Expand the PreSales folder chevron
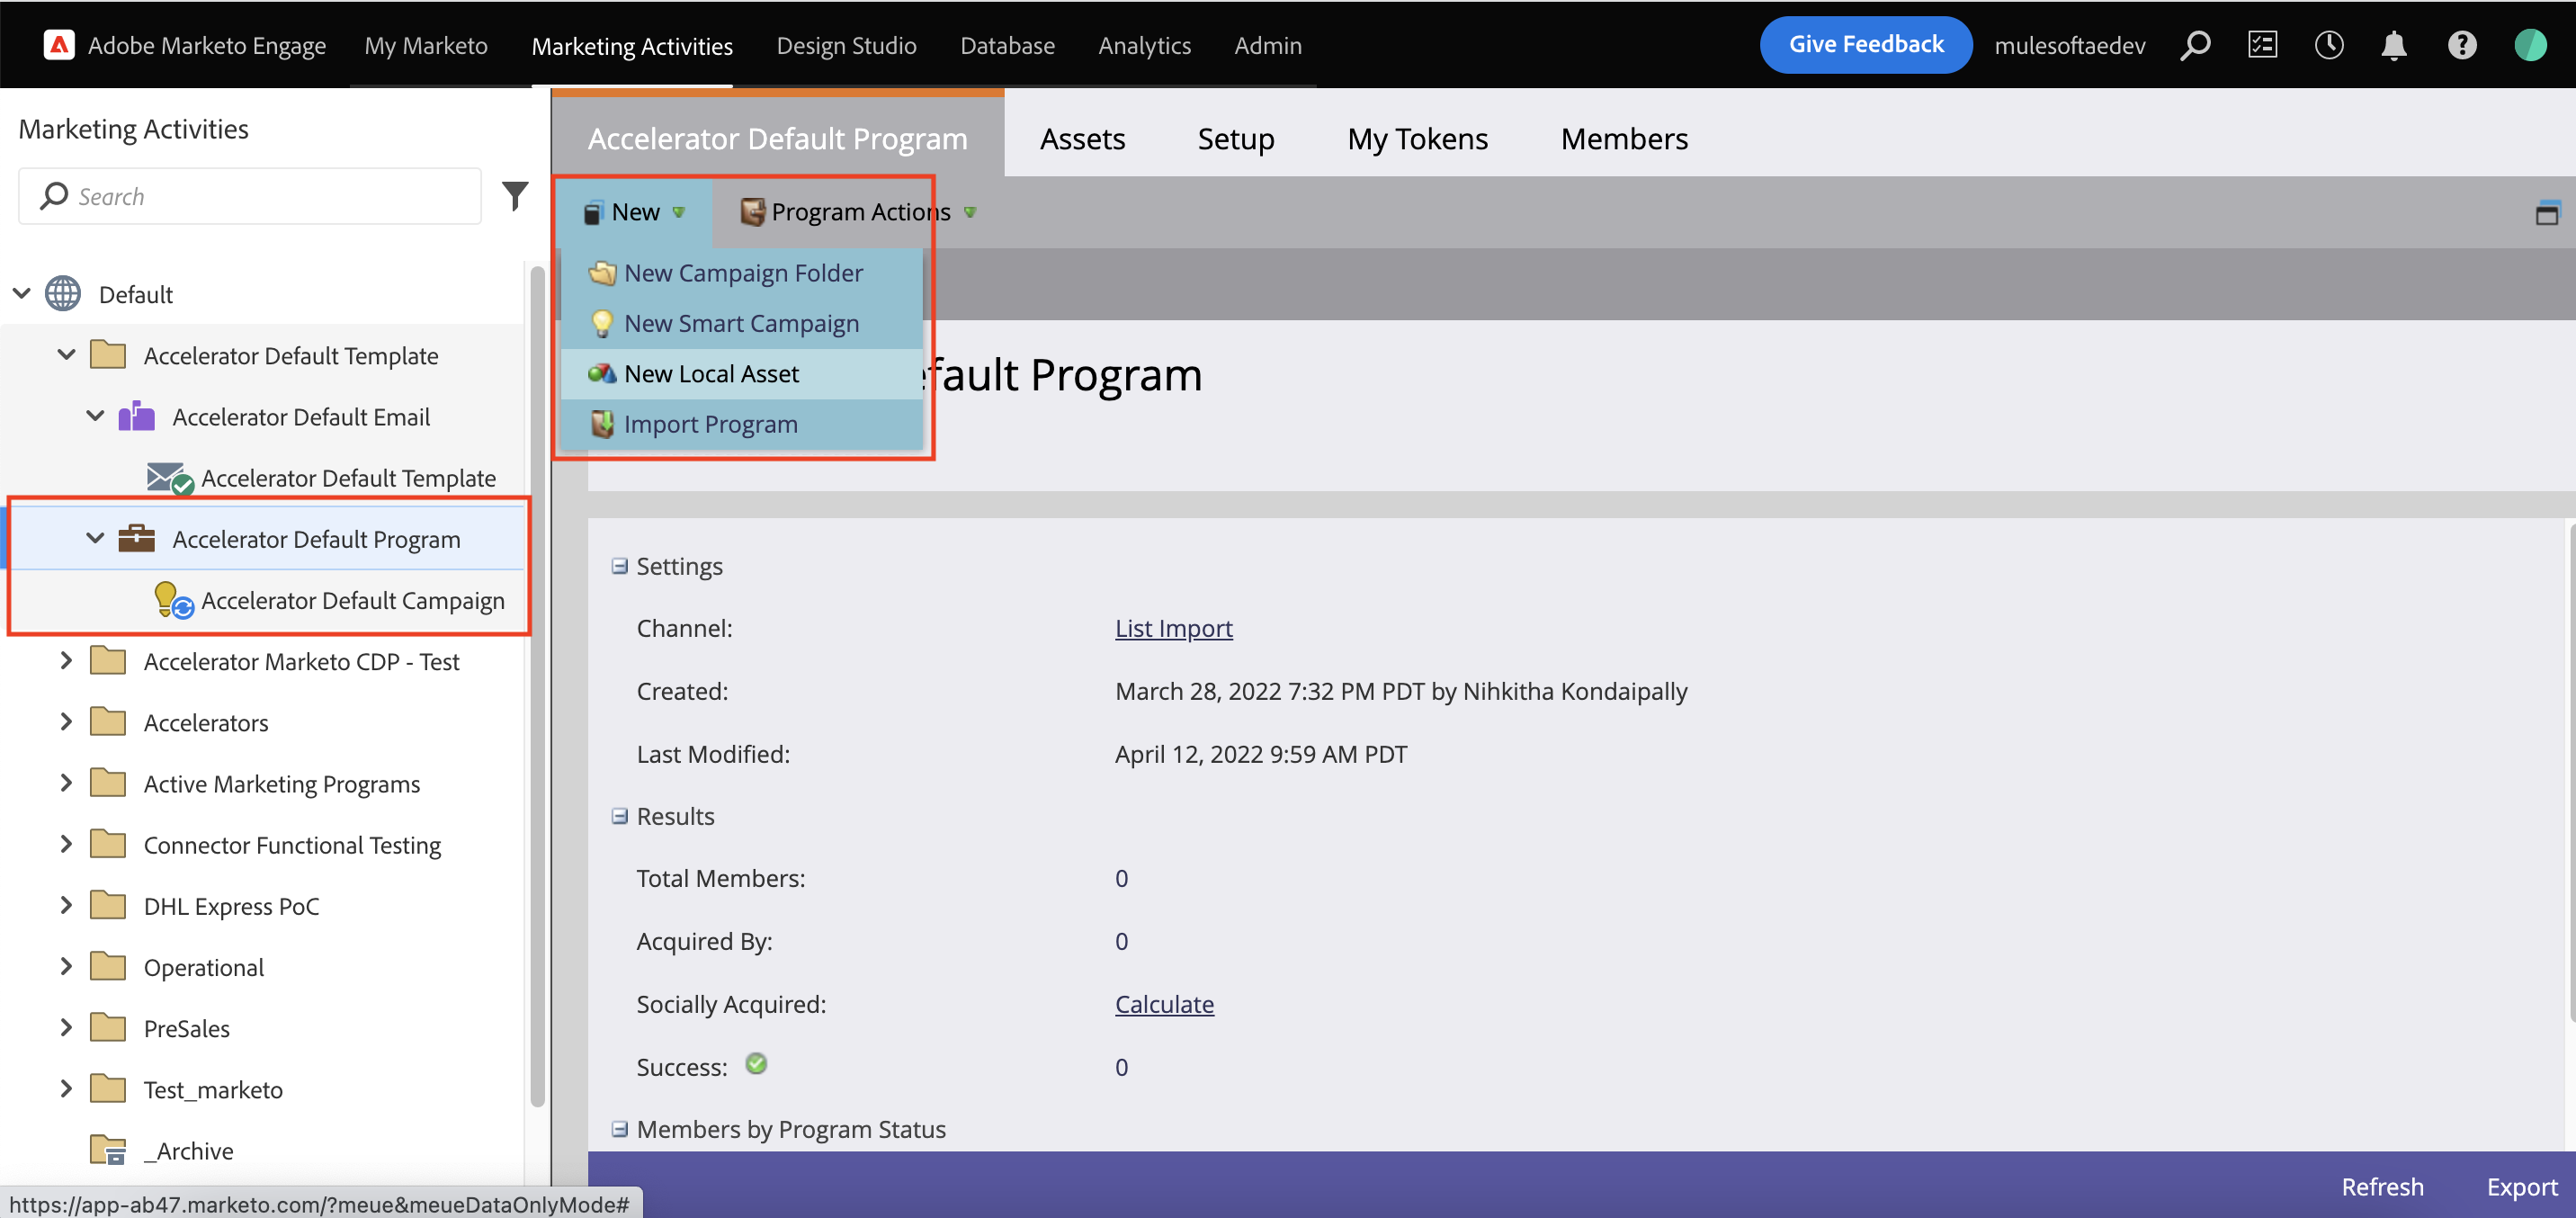 [67, 1028]
